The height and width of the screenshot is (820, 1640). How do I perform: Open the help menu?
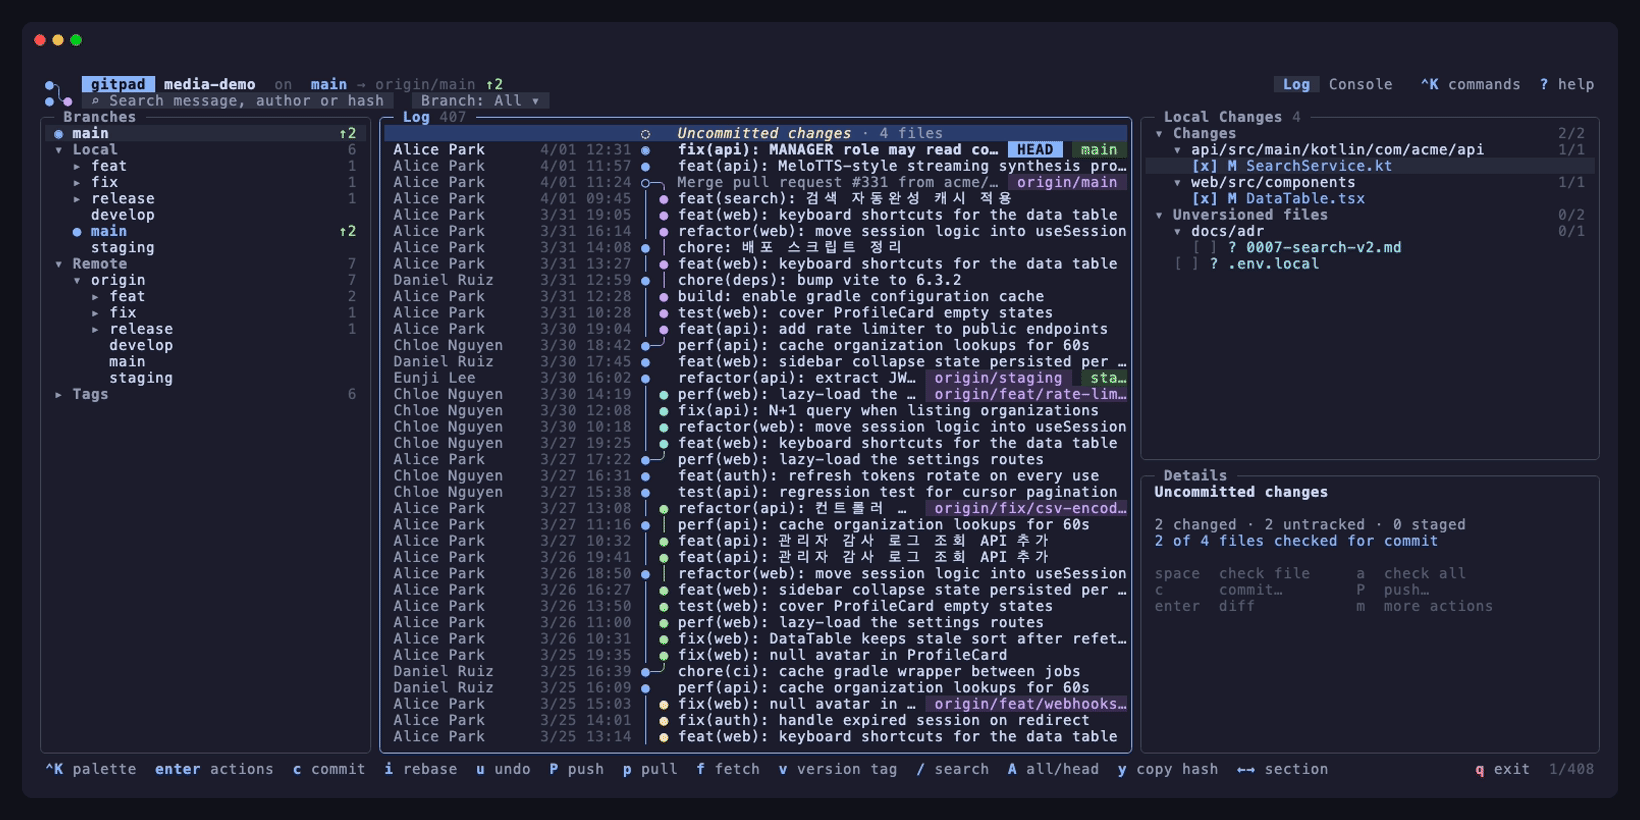coord(1567,85)
